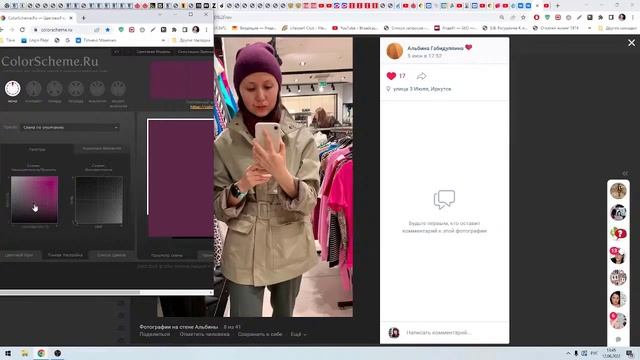Collapse the chat sidebar with the arrow above it

(625, 173)
